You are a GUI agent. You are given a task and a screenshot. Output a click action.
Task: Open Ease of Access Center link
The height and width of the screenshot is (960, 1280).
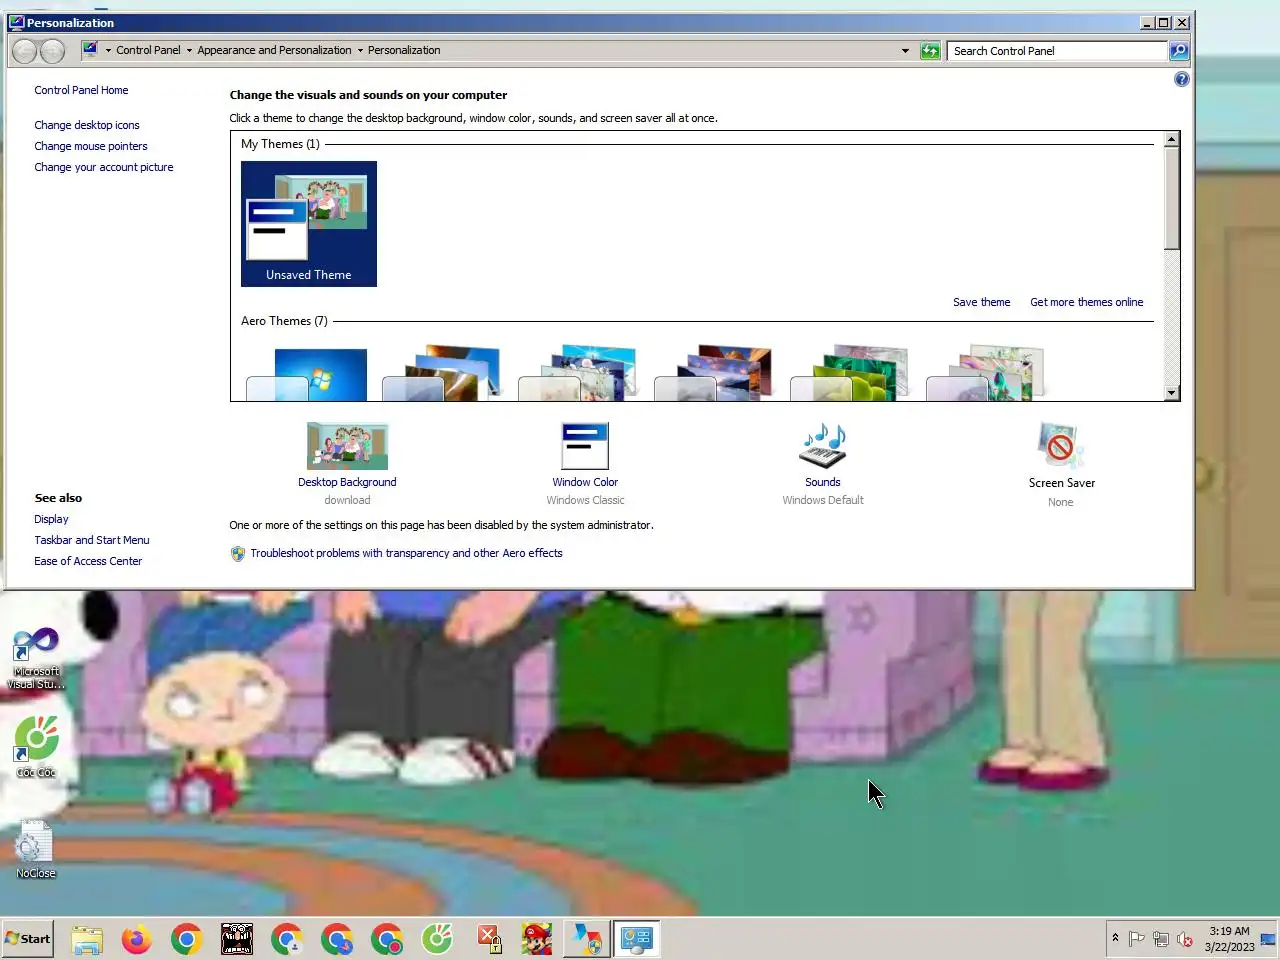click(88, 561)
